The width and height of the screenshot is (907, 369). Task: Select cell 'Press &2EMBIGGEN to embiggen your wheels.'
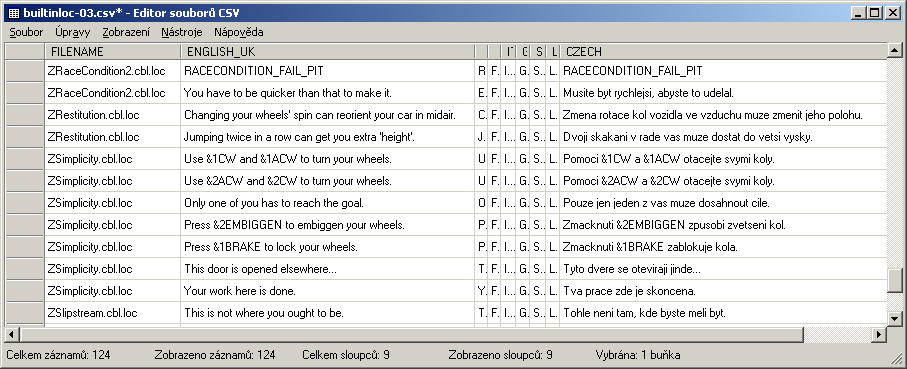pos(327,224)
